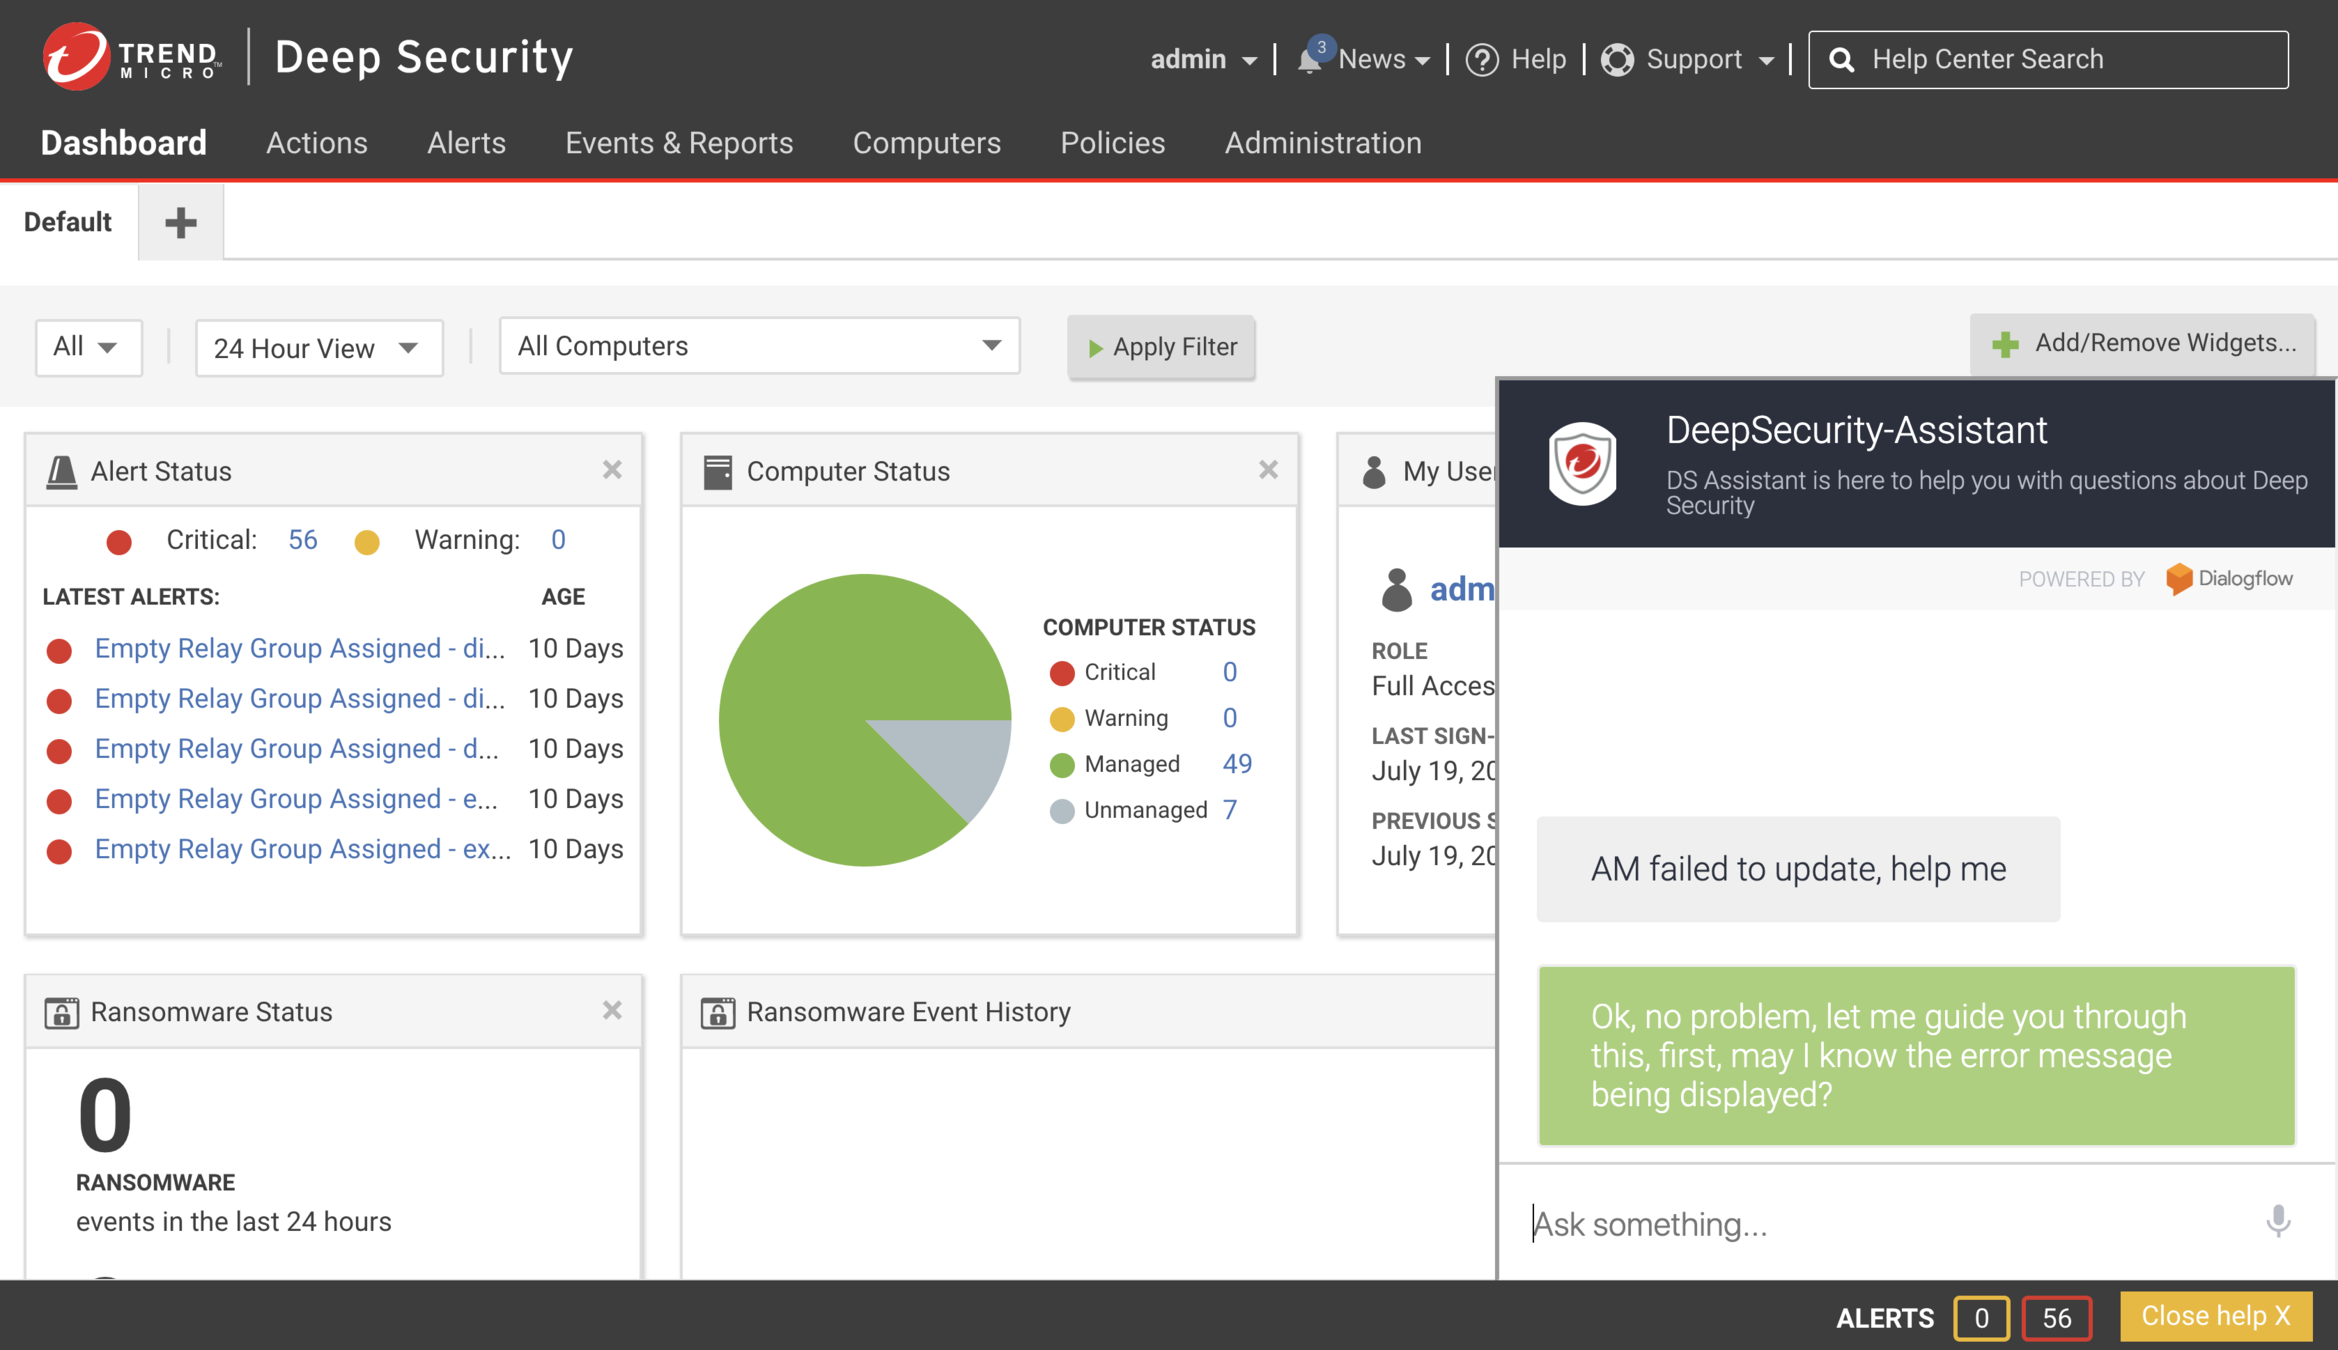This screenshot has height=1350, width=2338.
Task: Click the microphone icon in chat
Action: click(x=2277, y=1221)
